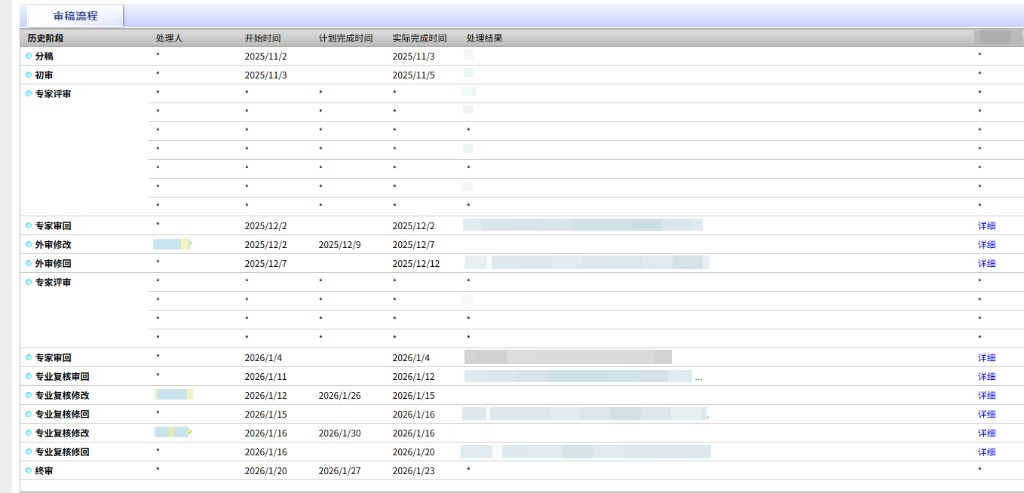Open 详细 link for 外审修改 row
Screen dimensions: 1024x493
986,244
